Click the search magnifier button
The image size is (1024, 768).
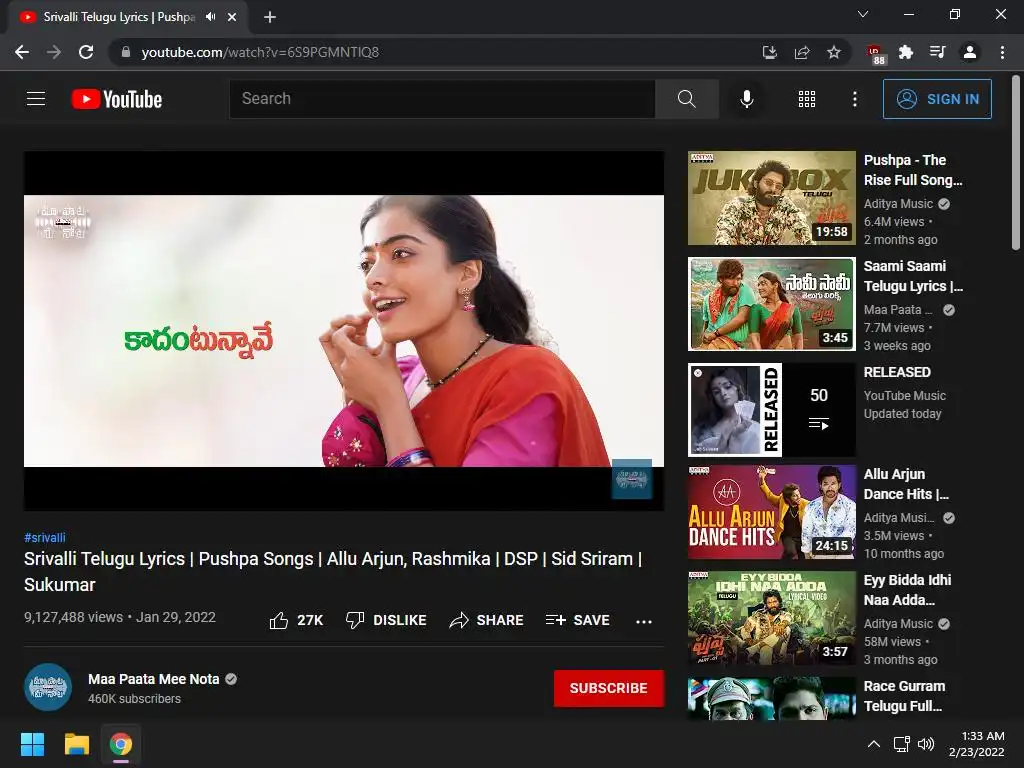point(686,99)
